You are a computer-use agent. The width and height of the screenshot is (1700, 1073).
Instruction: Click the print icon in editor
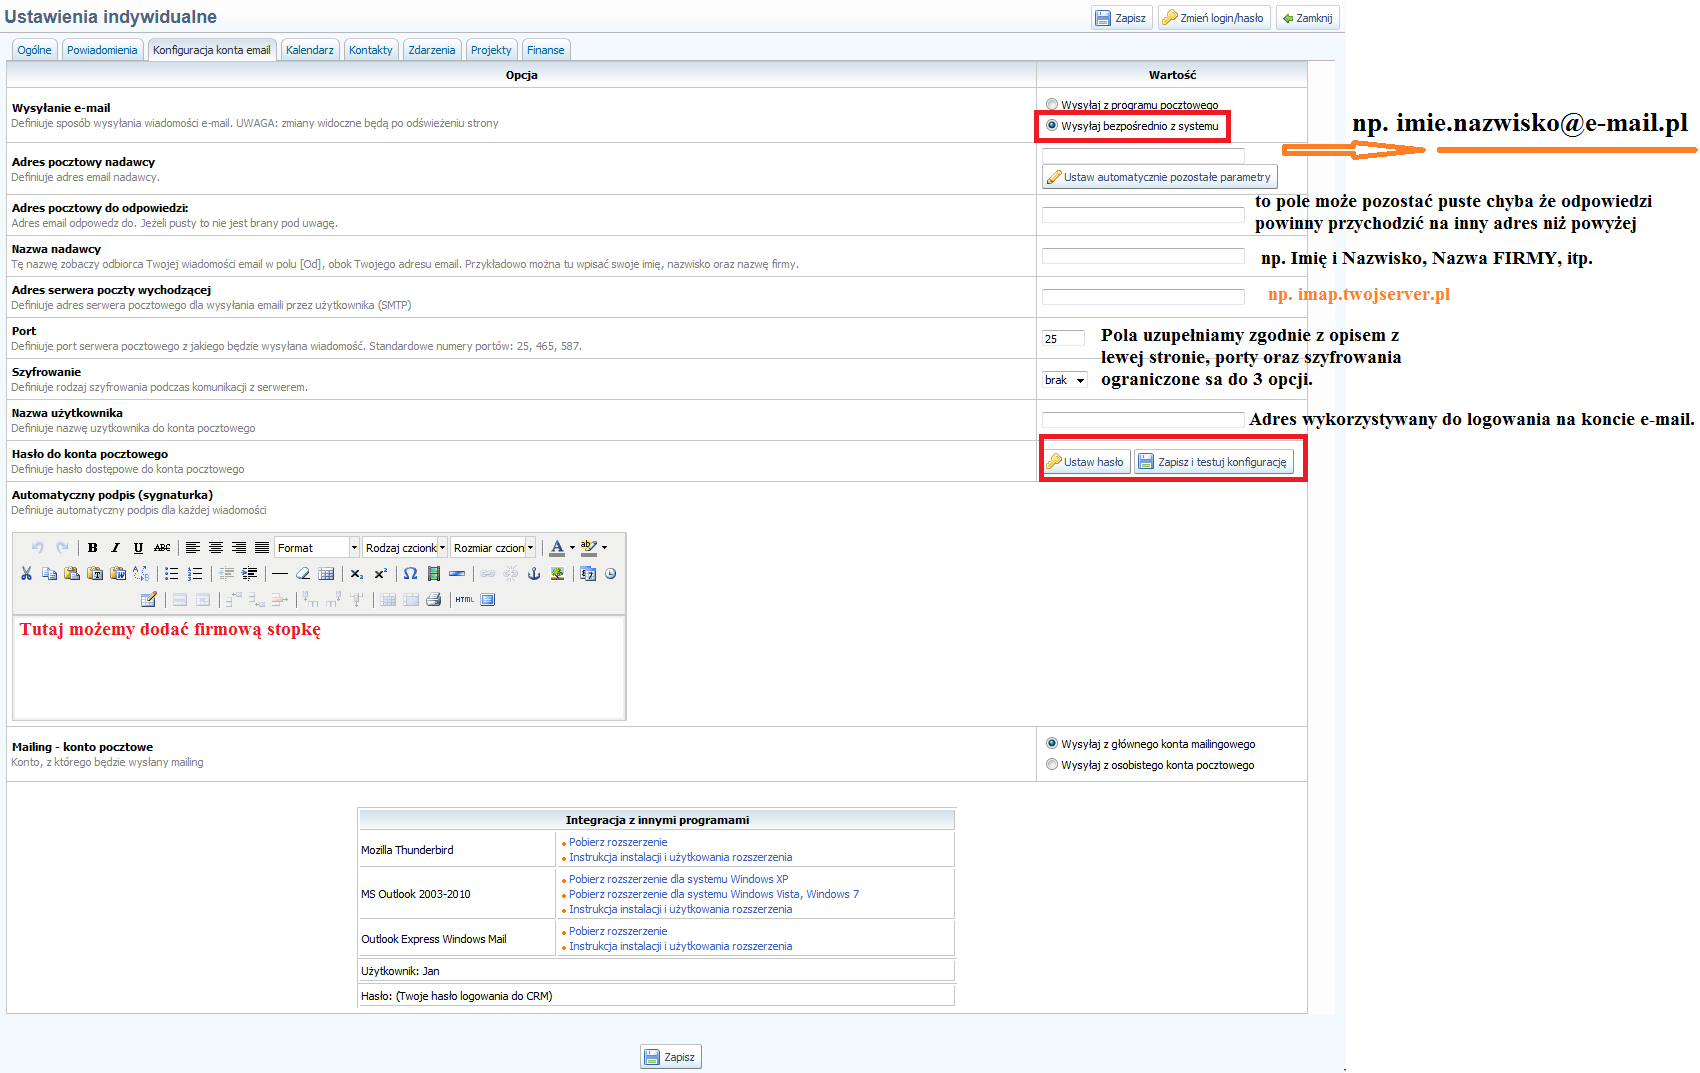pyautogui.click(x=433, y=600)
